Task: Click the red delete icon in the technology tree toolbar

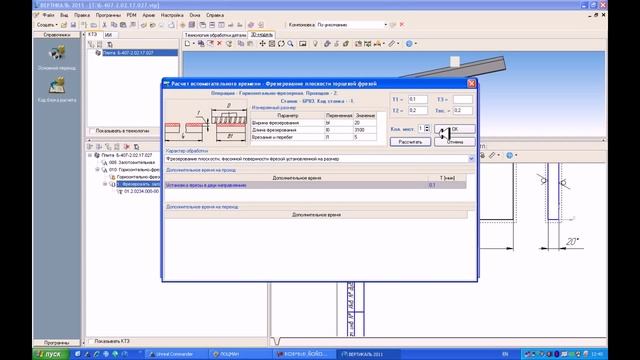Action: tap(127, 147)
